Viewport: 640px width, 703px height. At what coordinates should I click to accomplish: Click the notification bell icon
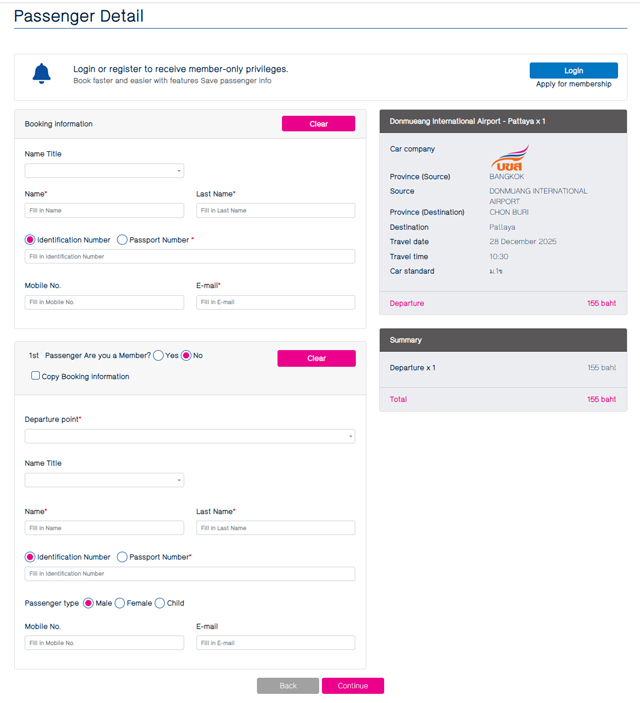click(x=41, y=73)
